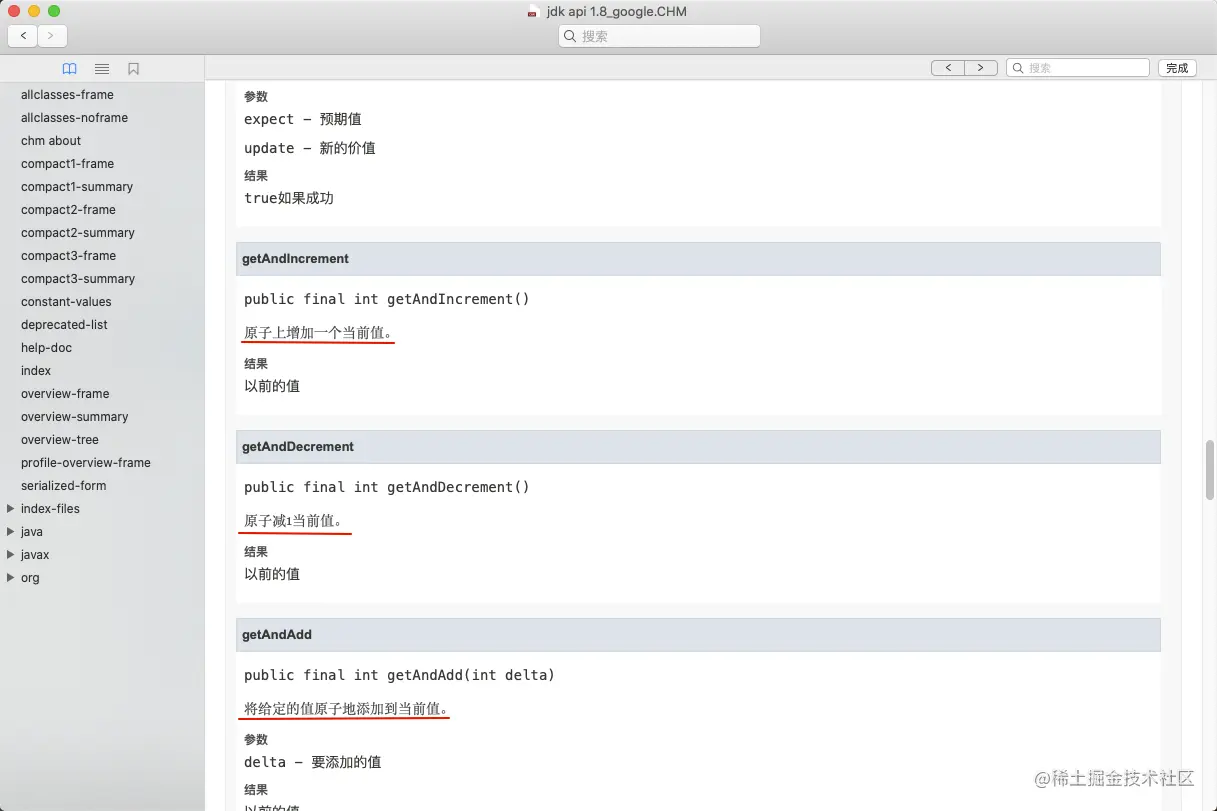Show table of contents book icon

[69, 69]
